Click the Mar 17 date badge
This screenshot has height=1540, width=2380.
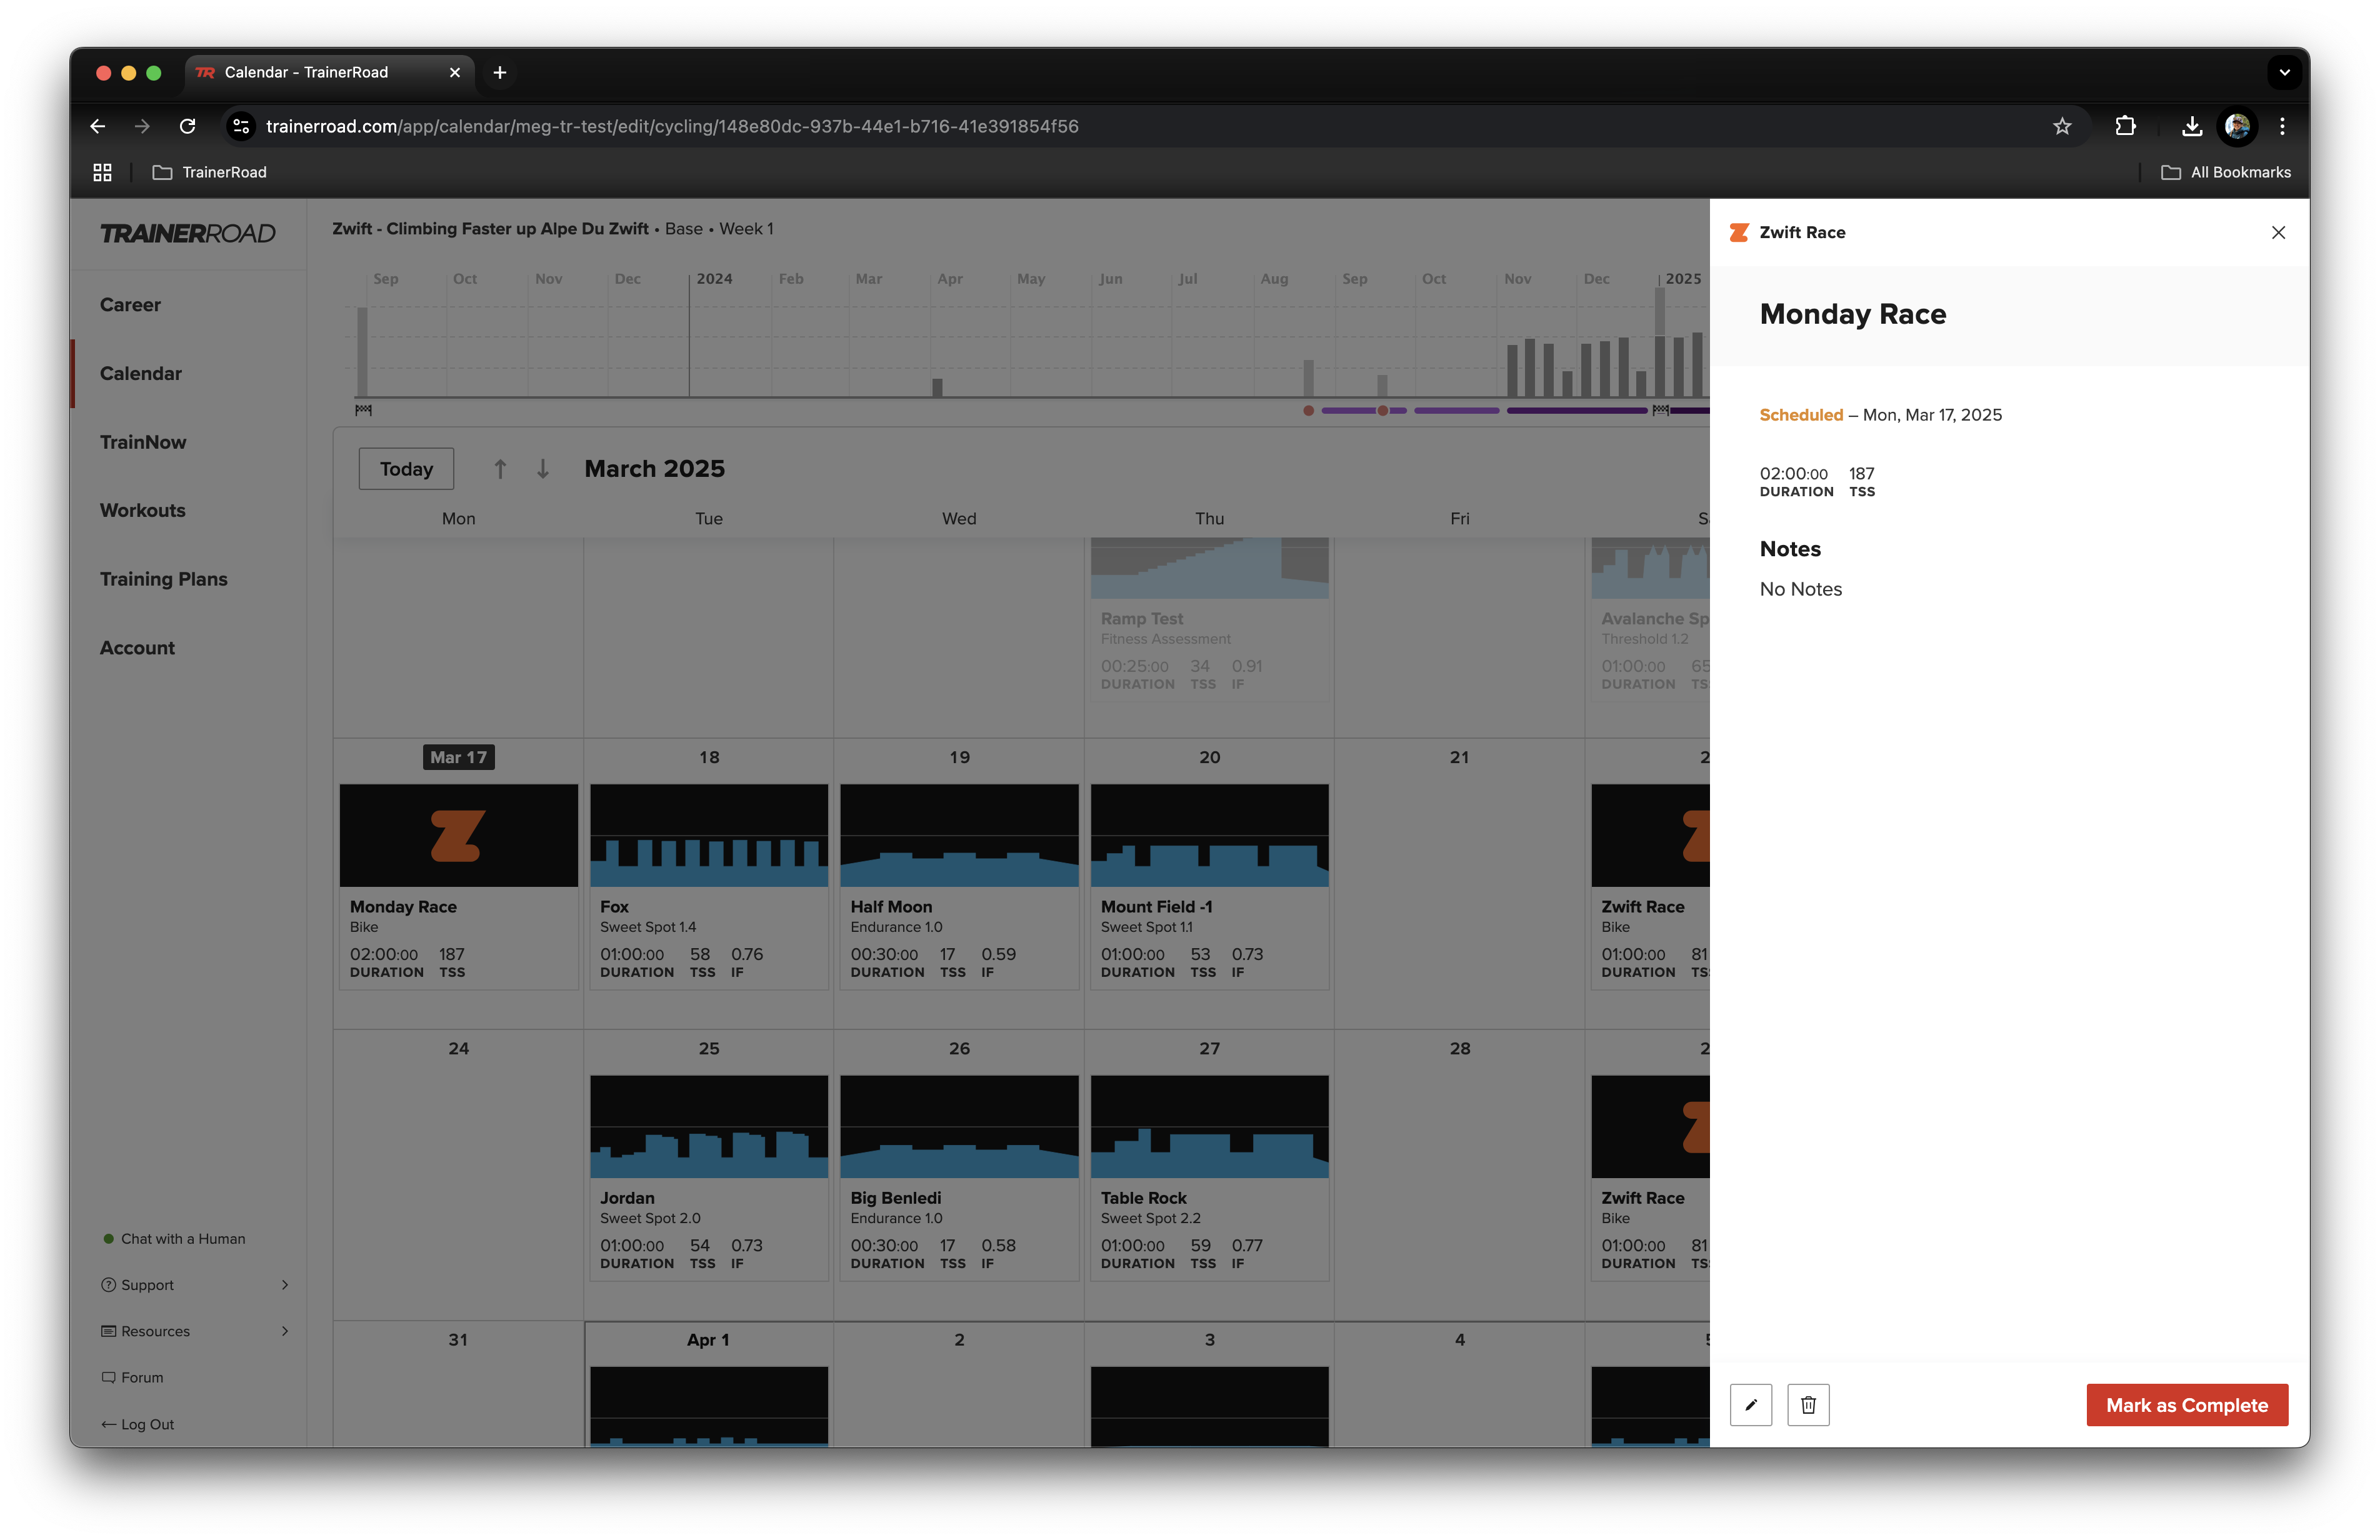pos(458,757)
